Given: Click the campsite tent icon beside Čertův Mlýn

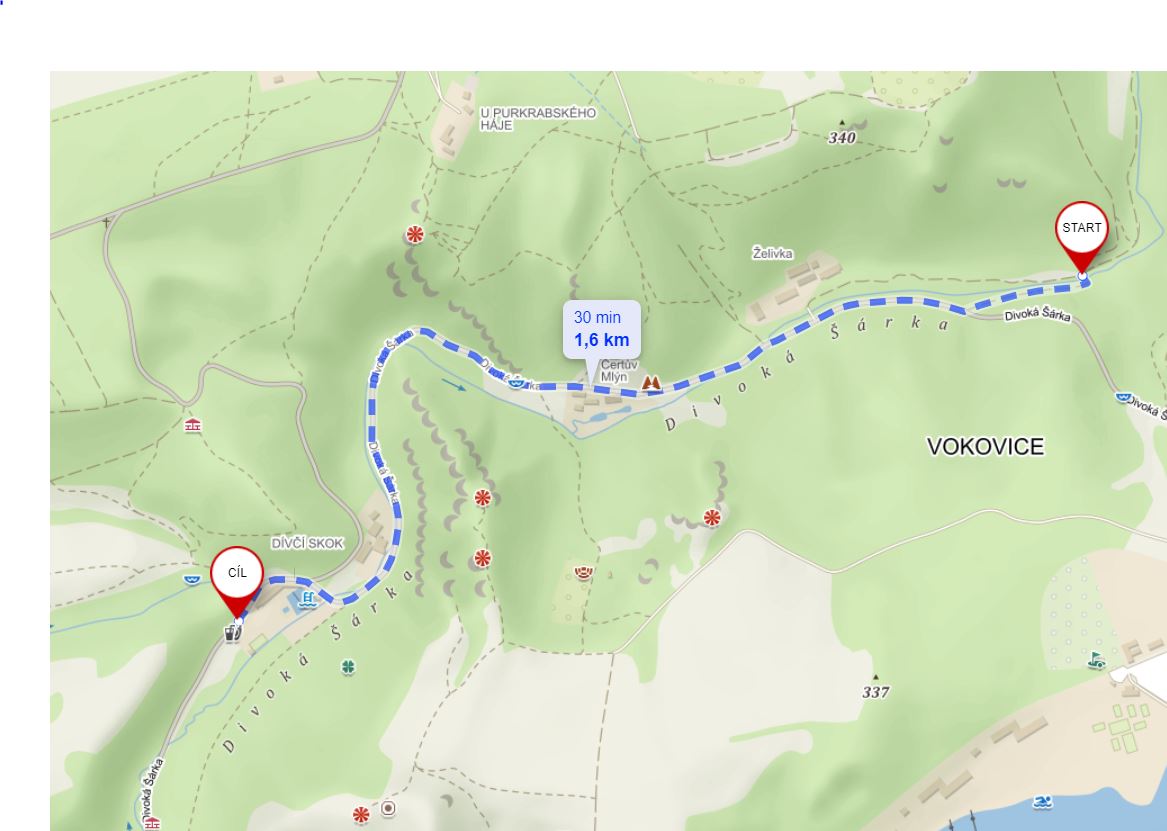Looking at the screenshot, I should [x=651, y=382].
